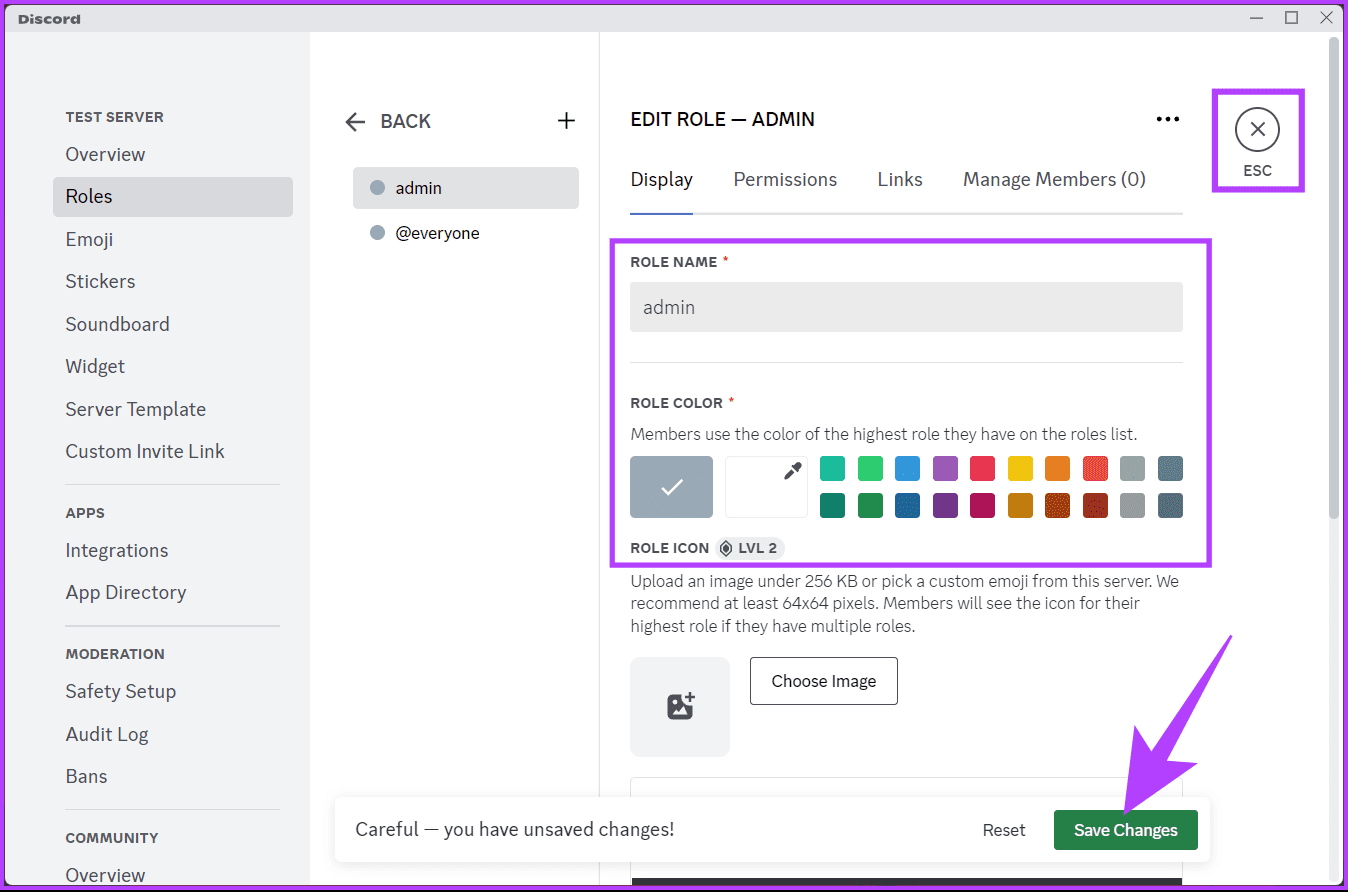Click the back arrow icon
The image size is (1348, 892).
click(355, 122)
